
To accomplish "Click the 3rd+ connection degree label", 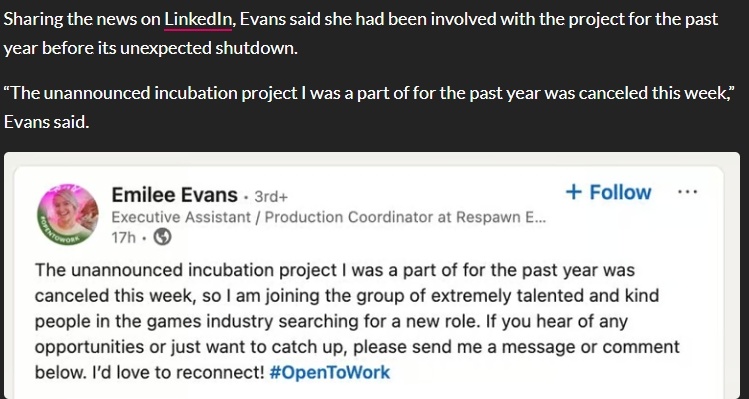I will (x=271, y=196).
